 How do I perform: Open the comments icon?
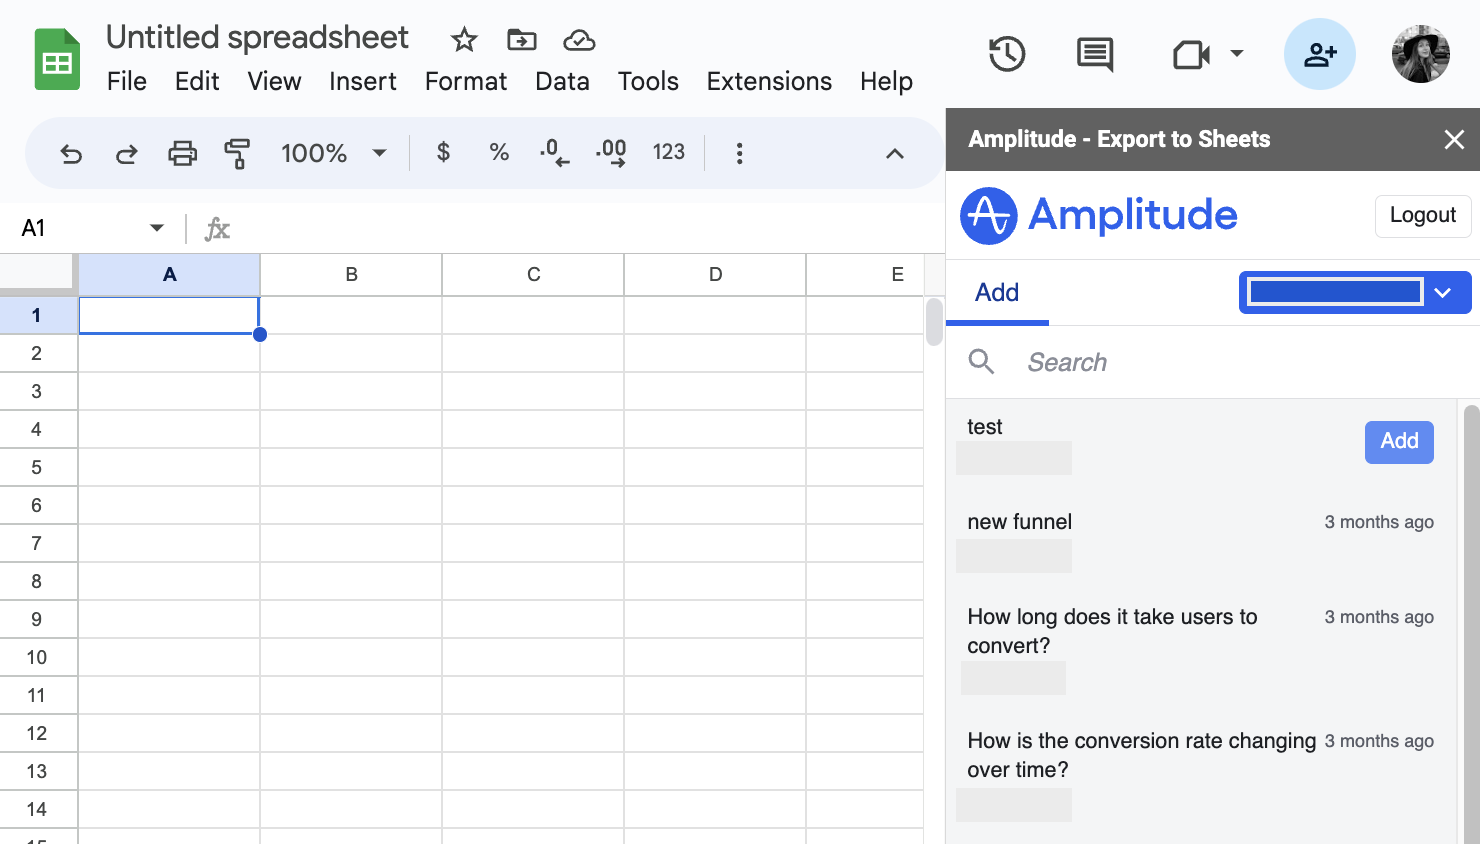pos(1095,54)
